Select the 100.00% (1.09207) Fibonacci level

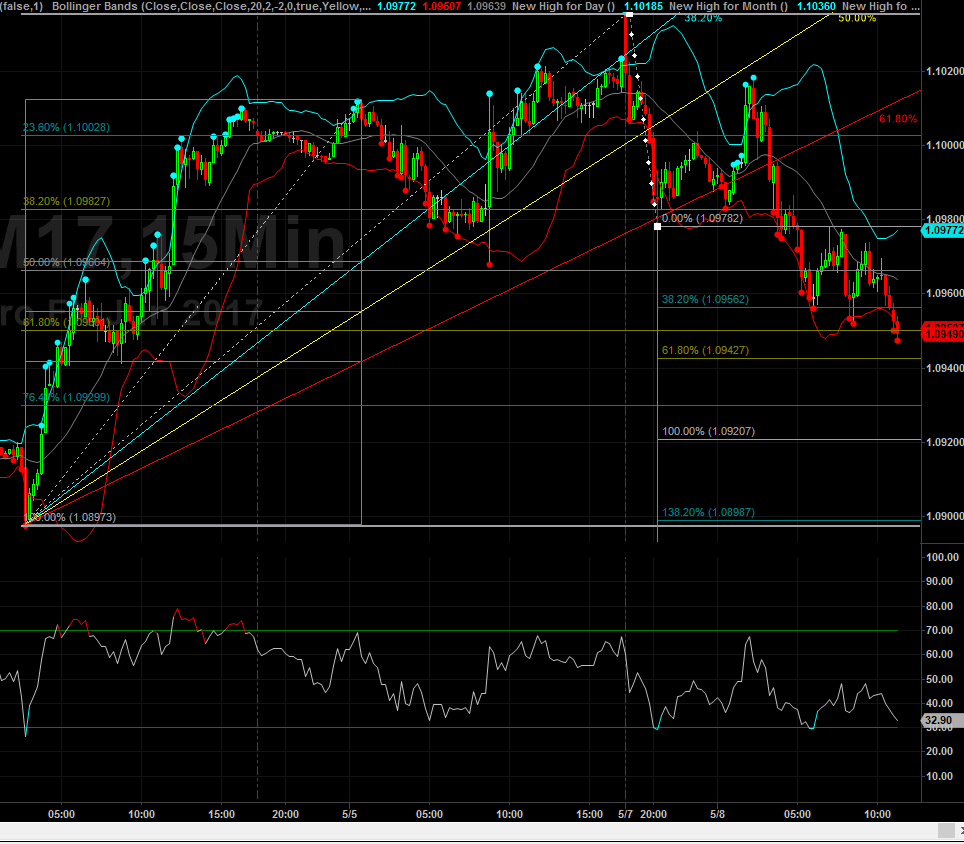coord(707,431)
